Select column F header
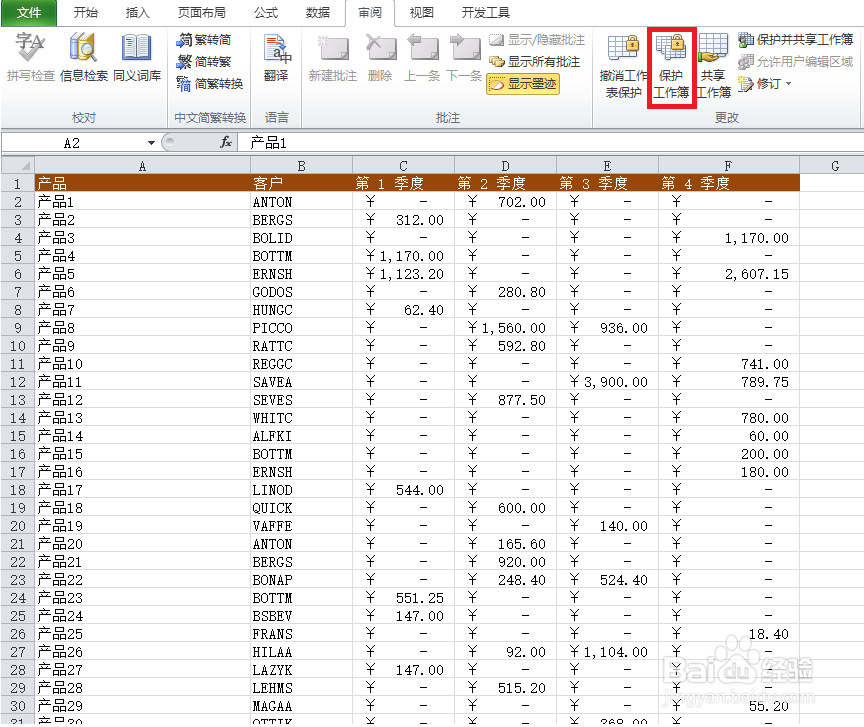This screenshot has width=864, height=727. (x=728, y=165)
